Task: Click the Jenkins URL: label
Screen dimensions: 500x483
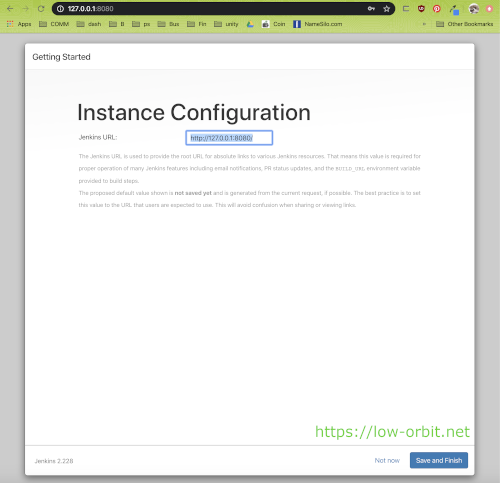Action: pyautogui.click(x=98, y=137)
